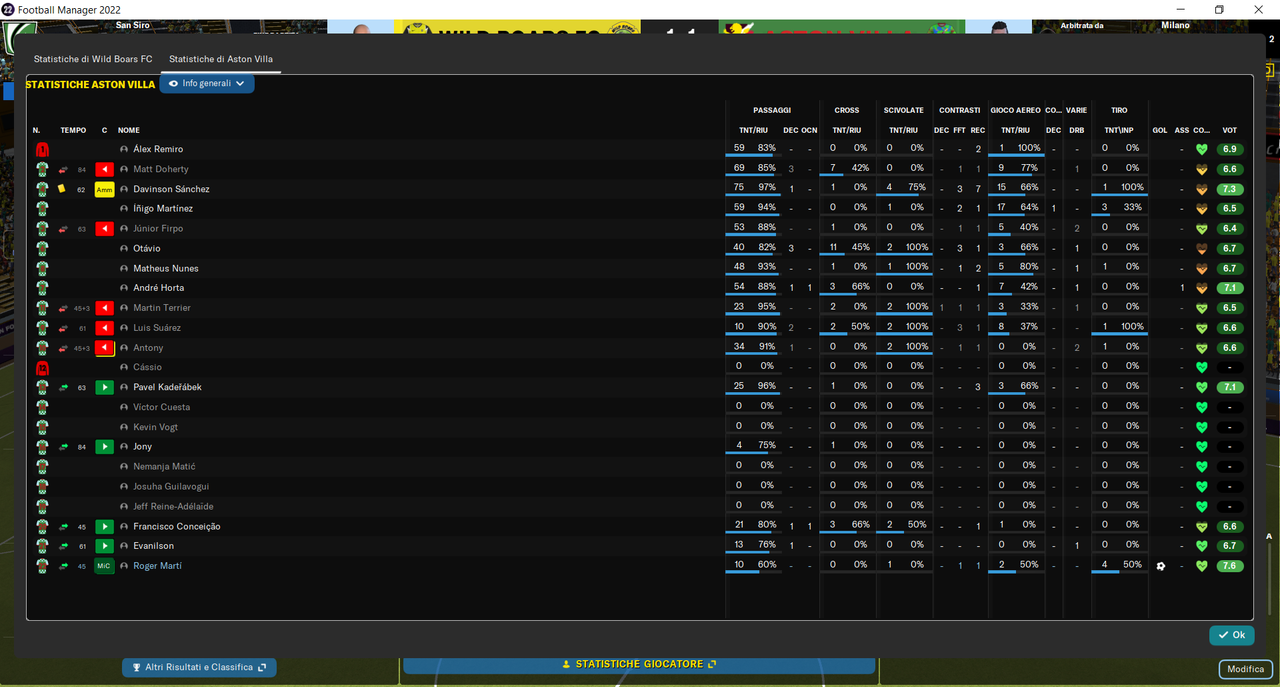The height and width of the screenshot is (687, 1280).
Task: Open player Otávio
Action: click(147, 248)
